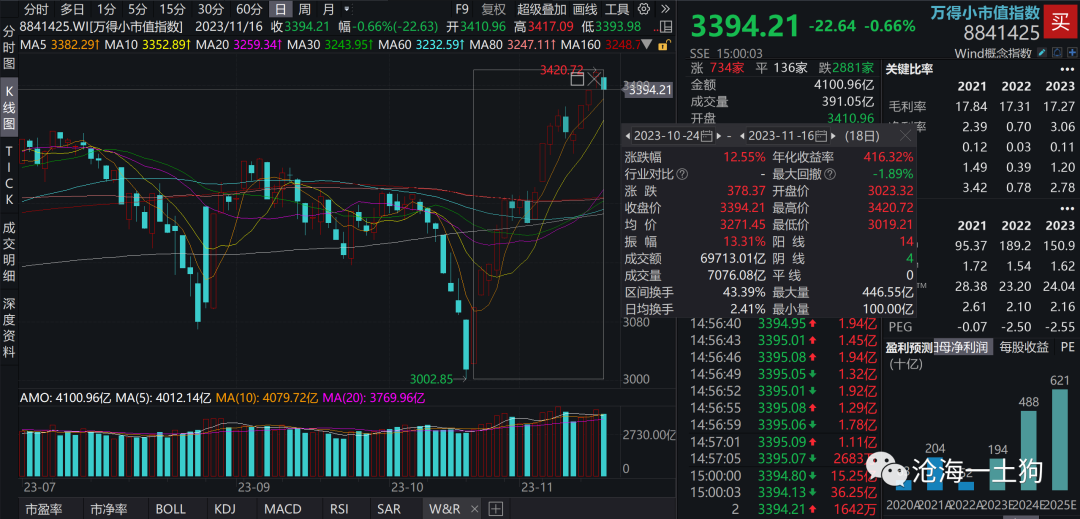The image size is (1080, 519).
Task: Open 超级叠加 overlay tool
Action: tap(541, 10)
